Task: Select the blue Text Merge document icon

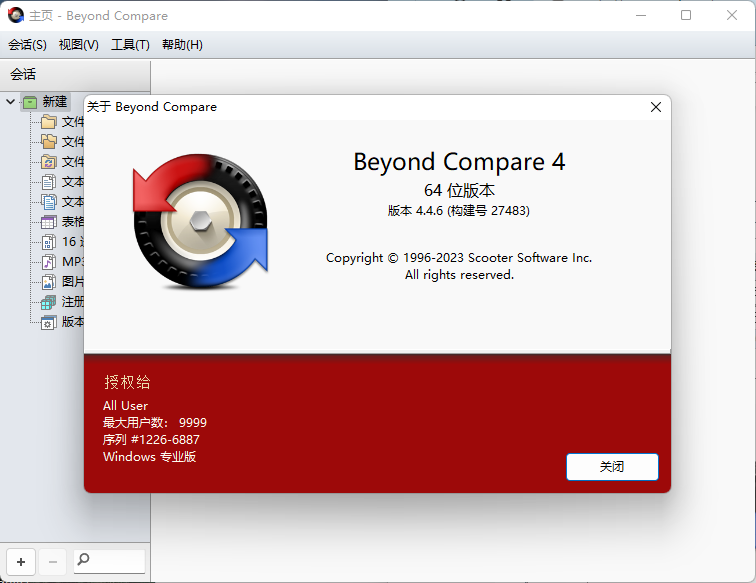Action: click(48, 202)
